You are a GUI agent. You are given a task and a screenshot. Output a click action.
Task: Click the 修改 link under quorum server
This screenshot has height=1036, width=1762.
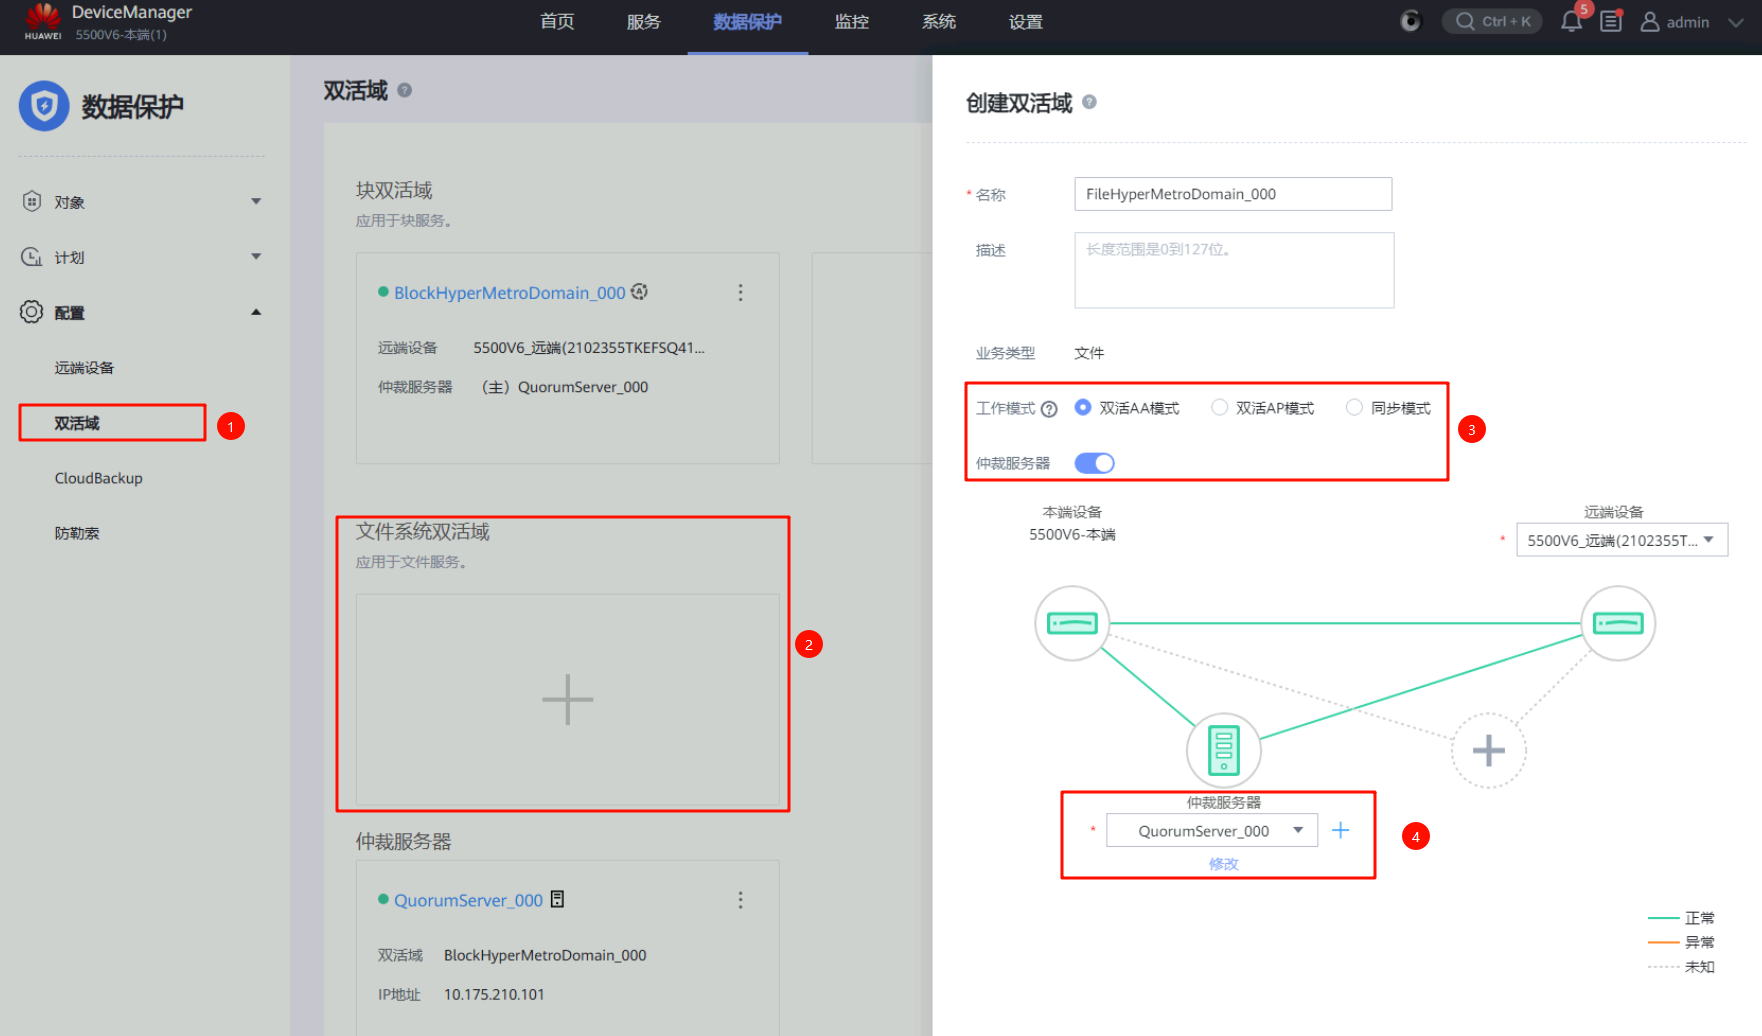(x=1223, y=864)
